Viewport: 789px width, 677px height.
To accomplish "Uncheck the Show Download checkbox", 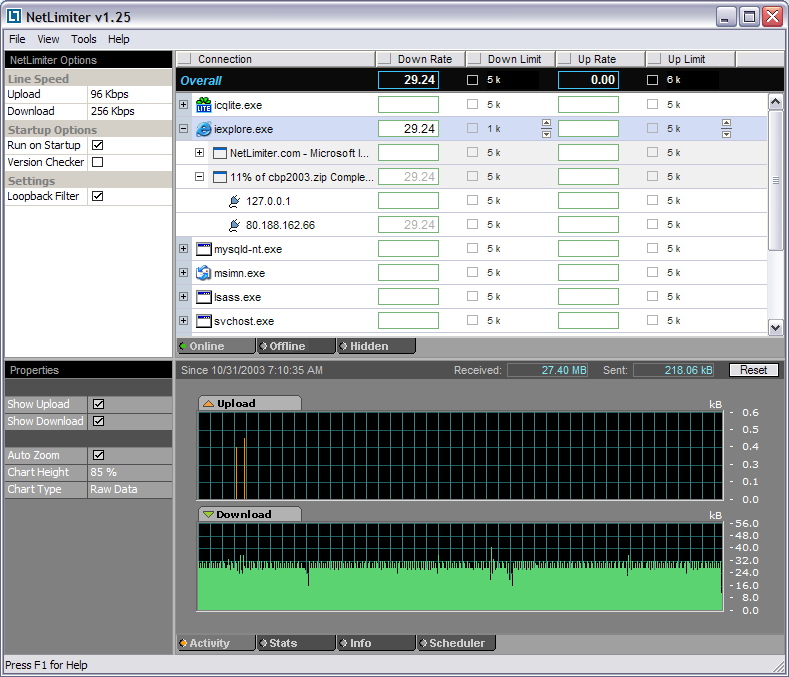I will click(x=99, y=421).
